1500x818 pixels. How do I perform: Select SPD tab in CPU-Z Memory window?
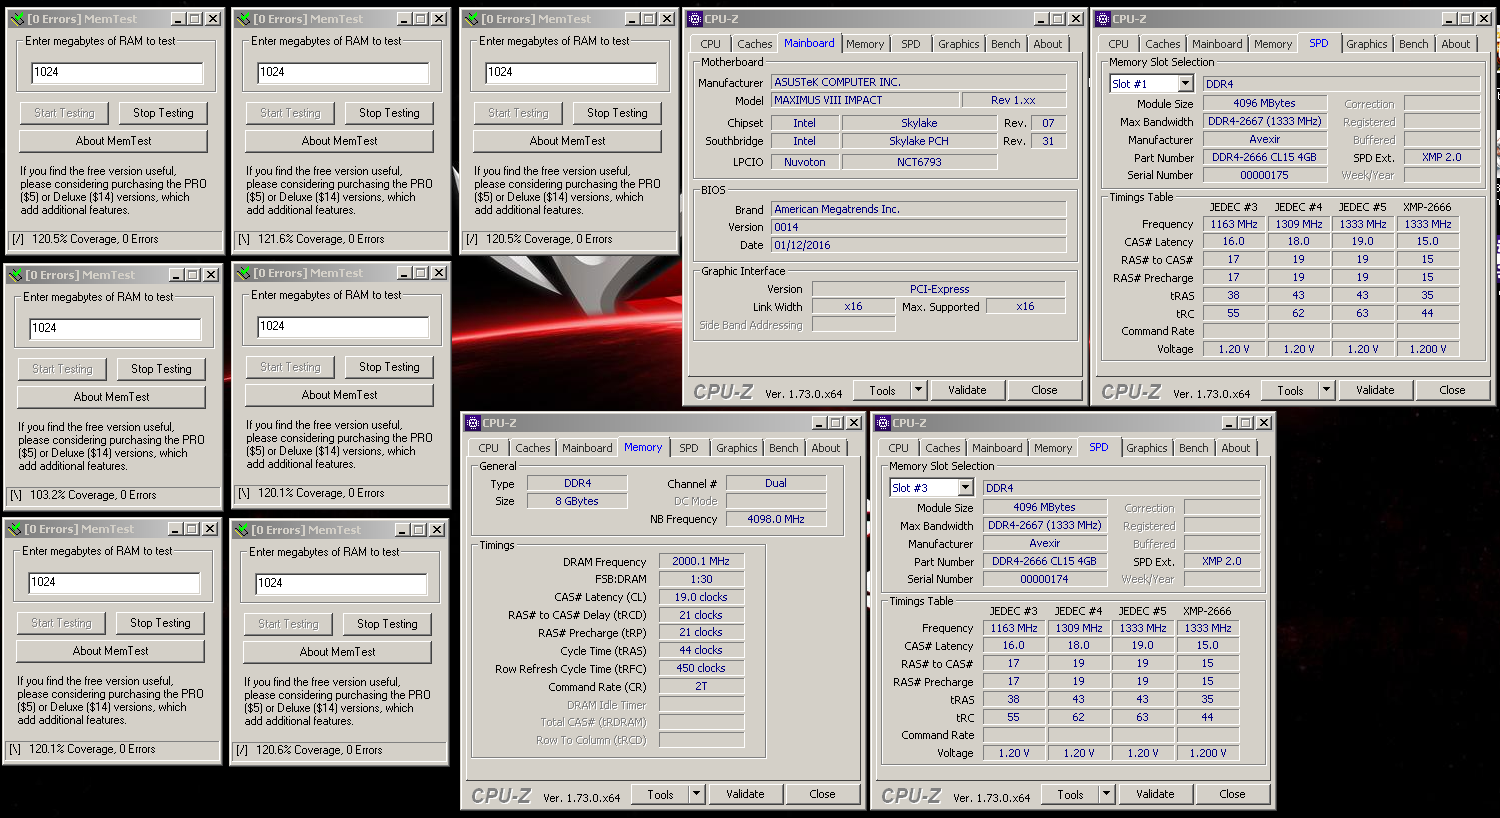click(689, 448)
